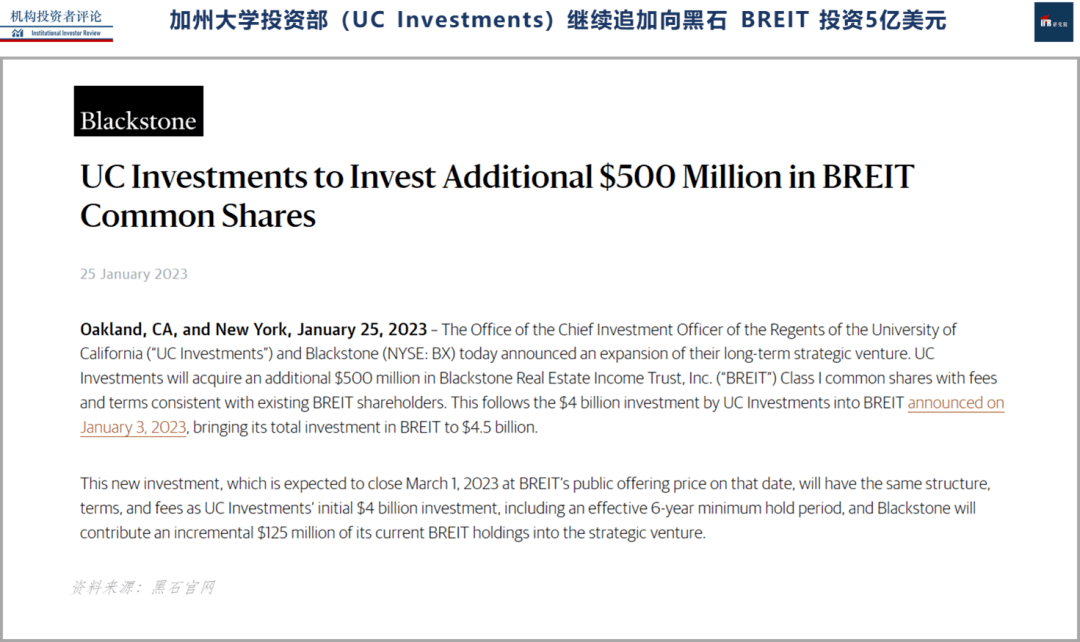Click '机构投资者评论' text in top-left logo
Image resolution: width=1080 pixels, height=642 pixels.
tap(56, 16)
